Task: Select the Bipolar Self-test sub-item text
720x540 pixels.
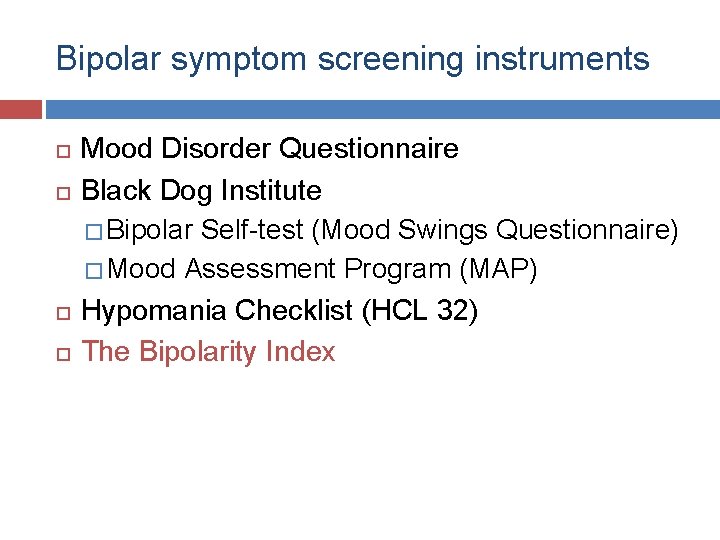Action: (x=392, y=230)
